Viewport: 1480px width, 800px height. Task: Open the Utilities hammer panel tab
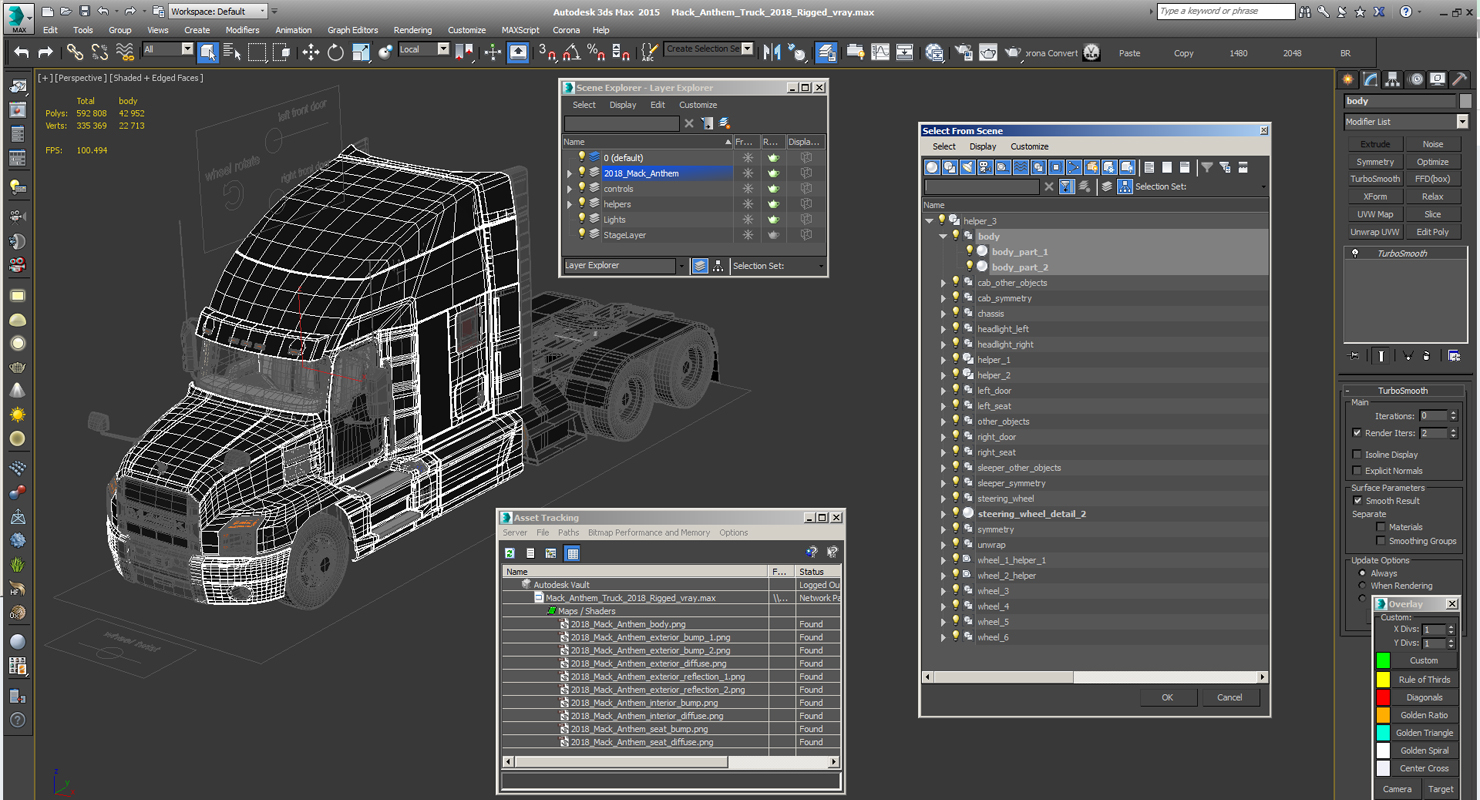1459,79
